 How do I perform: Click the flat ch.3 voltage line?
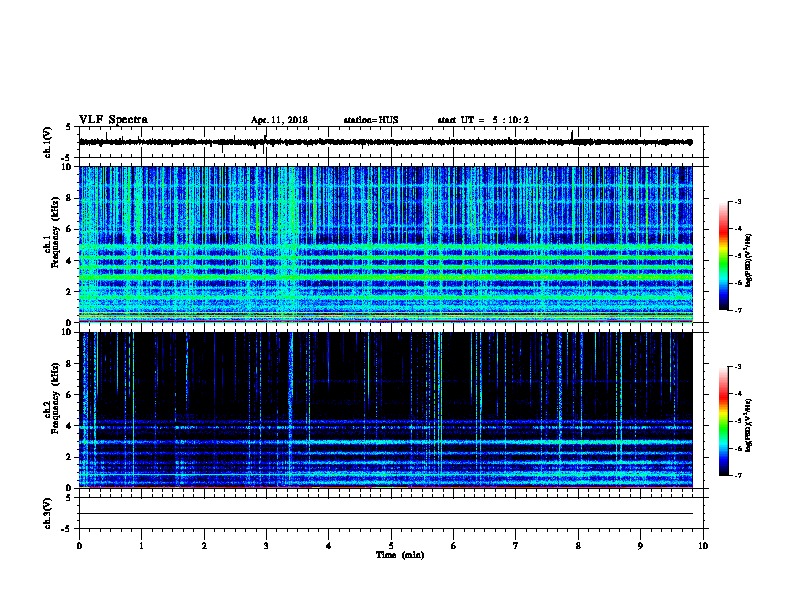coord(386,514)
